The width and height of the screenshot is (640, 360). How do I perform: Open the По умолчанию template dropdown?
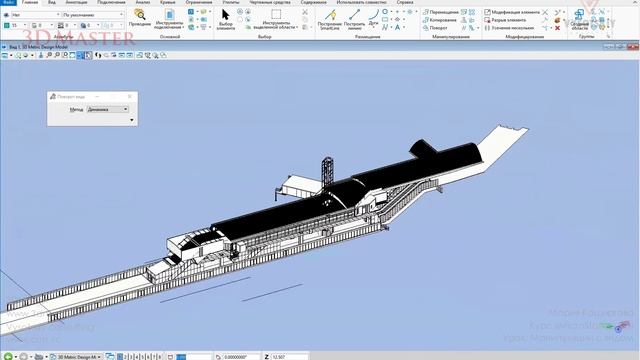point(93,15)
